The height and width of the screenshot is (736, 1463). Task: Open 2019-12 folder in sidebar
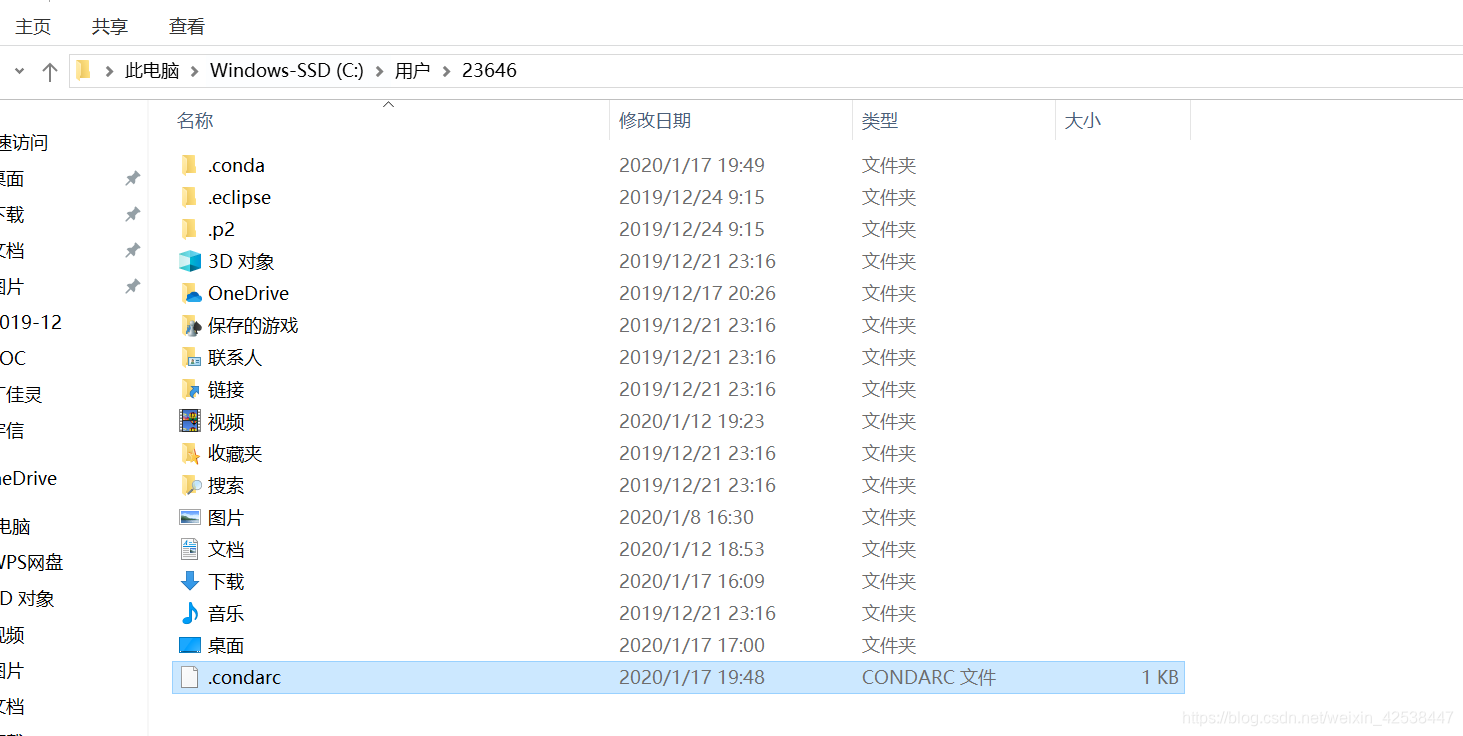[31, 323]
